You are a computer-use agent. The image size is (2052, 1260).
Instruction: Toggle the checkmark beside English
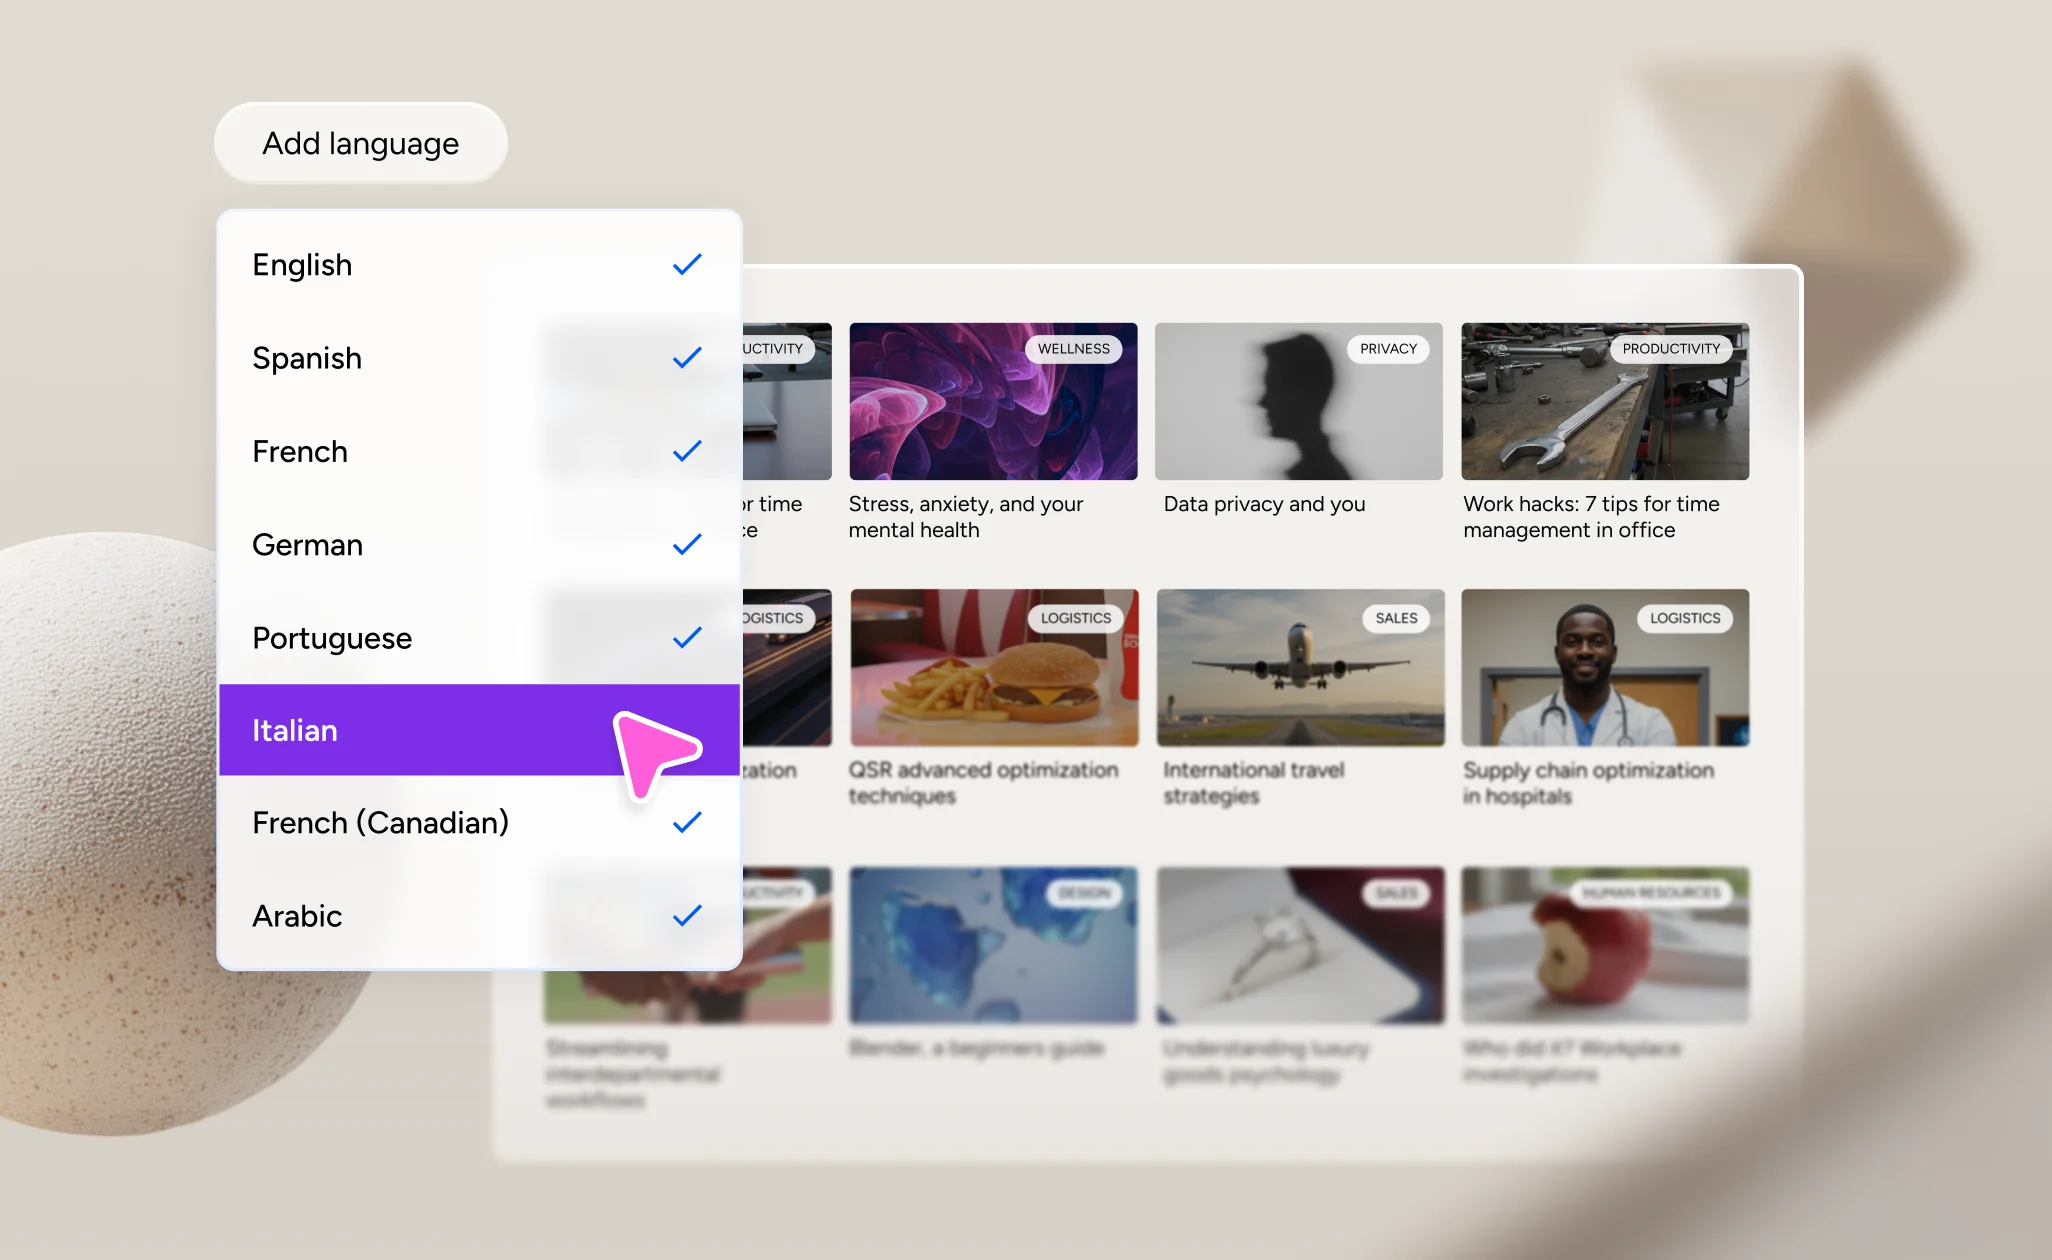pyautogui.click(x=687, y=265)
